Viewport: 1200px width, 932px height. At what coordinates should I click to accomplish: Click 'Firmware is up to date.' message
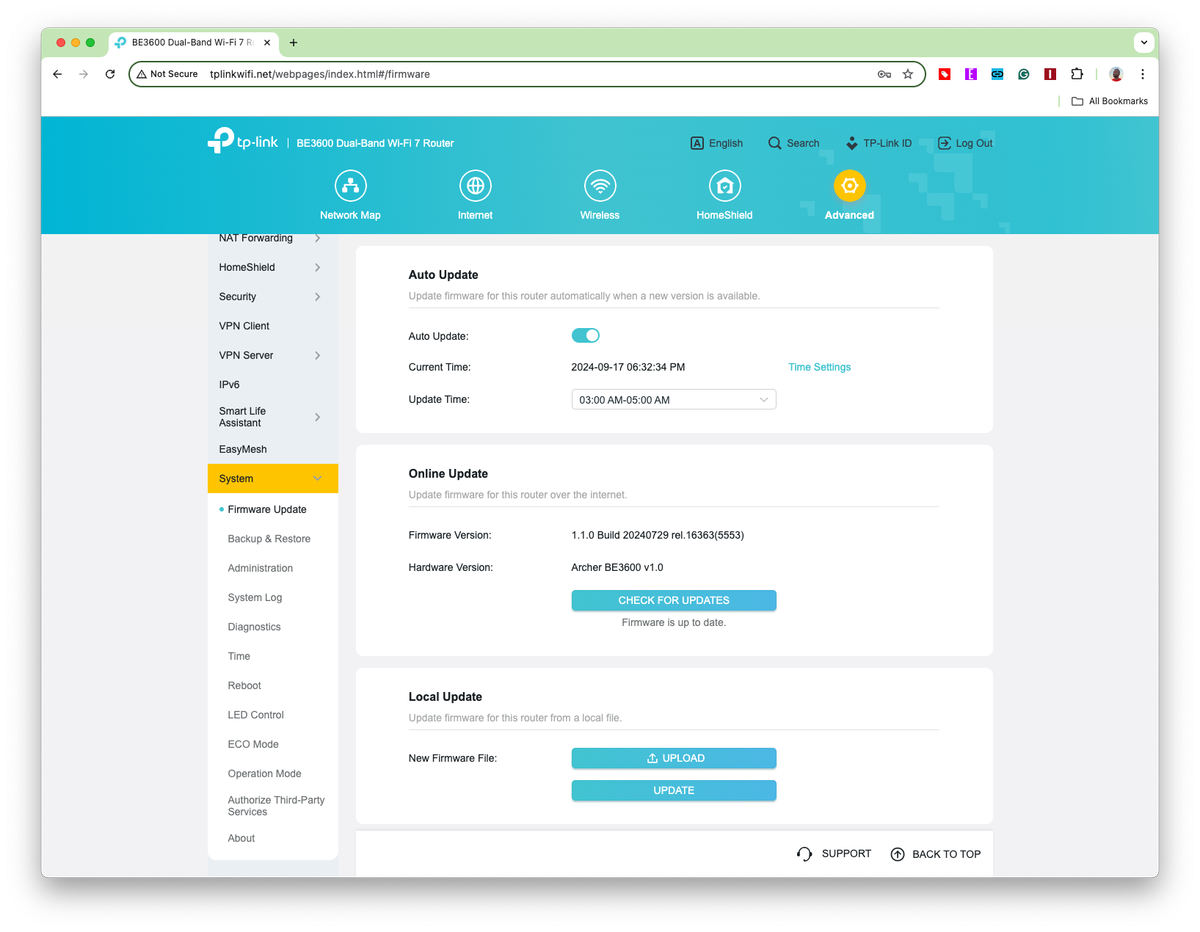click(x=673, y=622)
